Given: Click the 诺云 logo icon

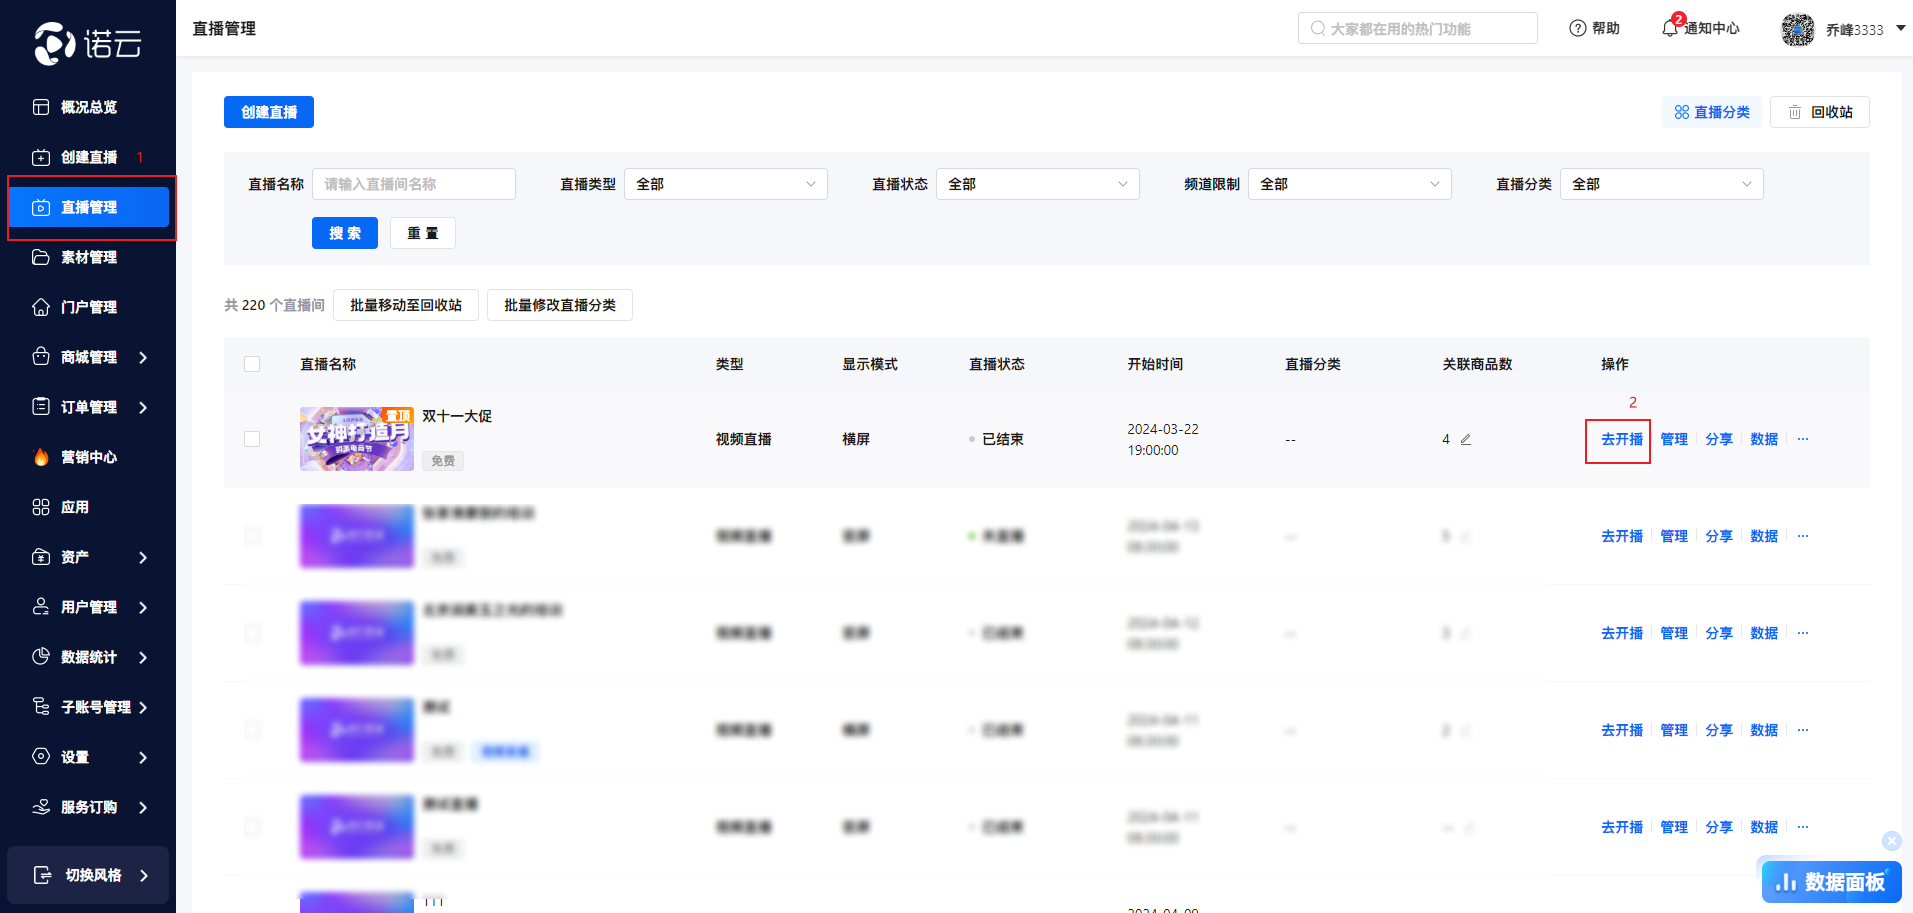Looking at the screenshot, I should 55,43.
